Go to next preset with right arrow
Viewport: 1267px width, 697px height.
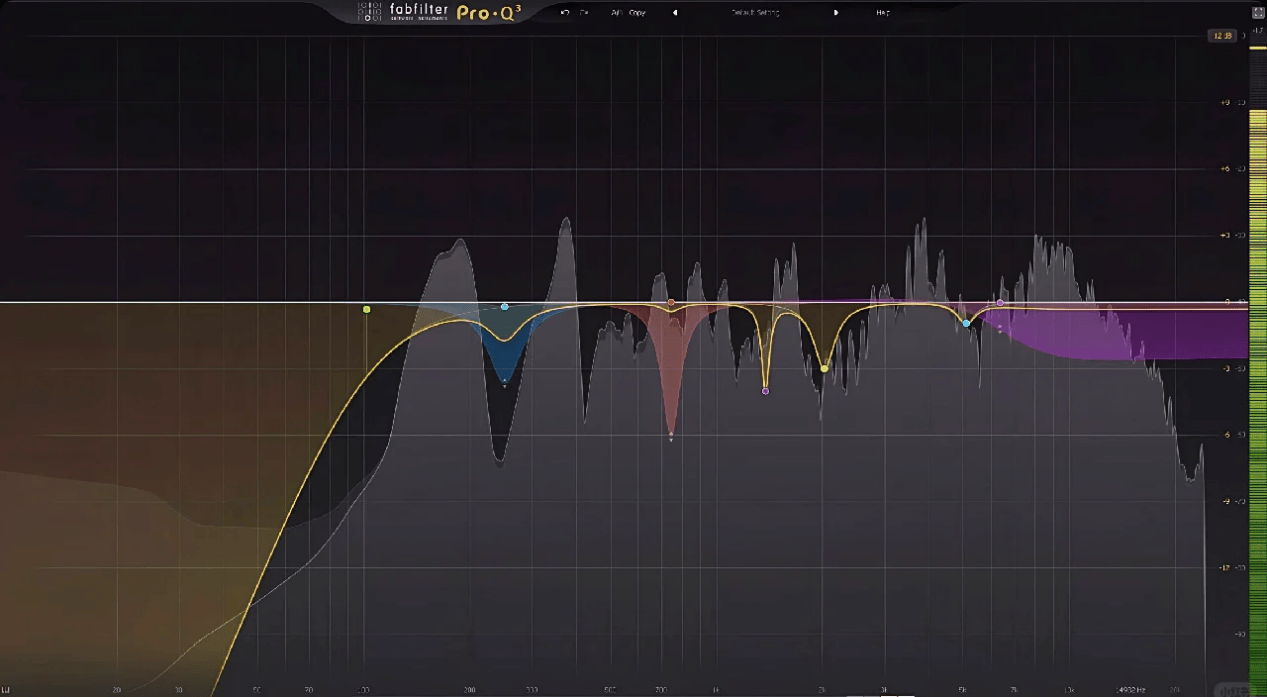click(x=836, y=13)
